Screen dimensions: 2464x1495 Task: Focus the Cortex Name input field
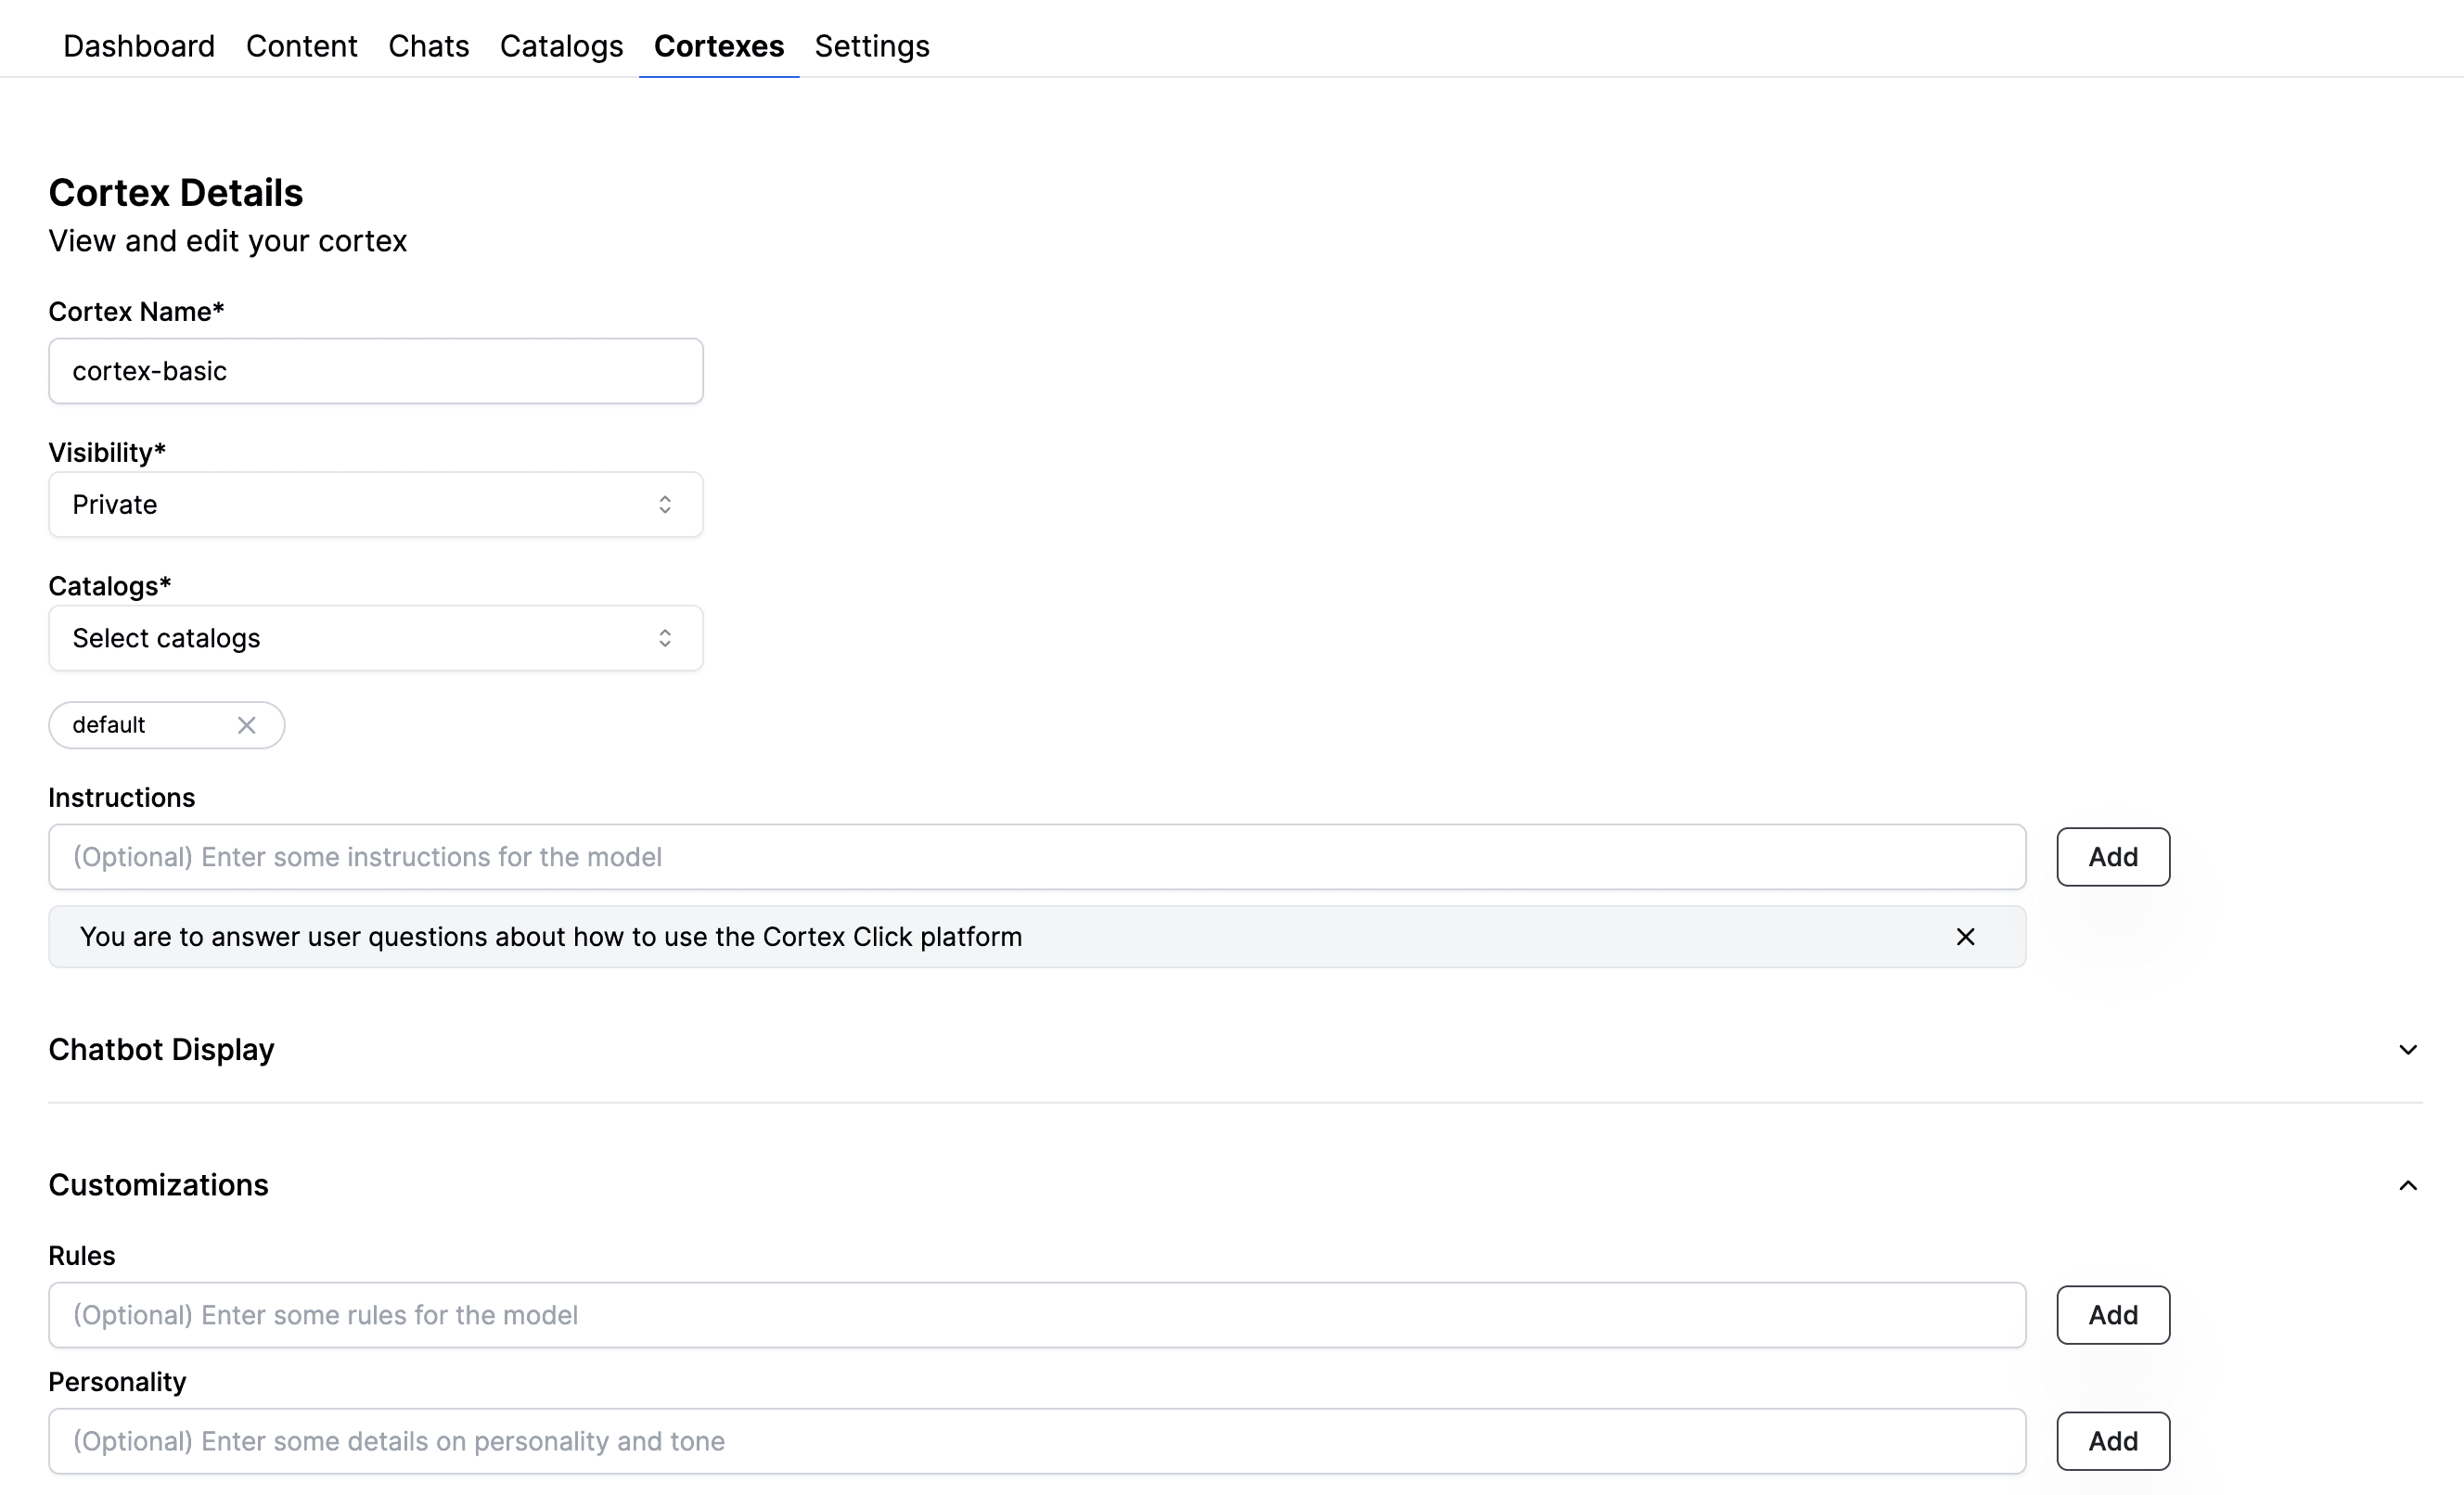(375, 371)
